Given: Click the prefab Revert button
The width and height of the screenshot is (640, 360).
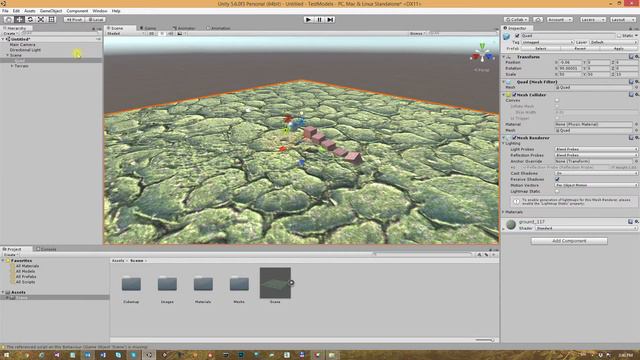Looking at the screenshot, I should (x=580, y=49).
